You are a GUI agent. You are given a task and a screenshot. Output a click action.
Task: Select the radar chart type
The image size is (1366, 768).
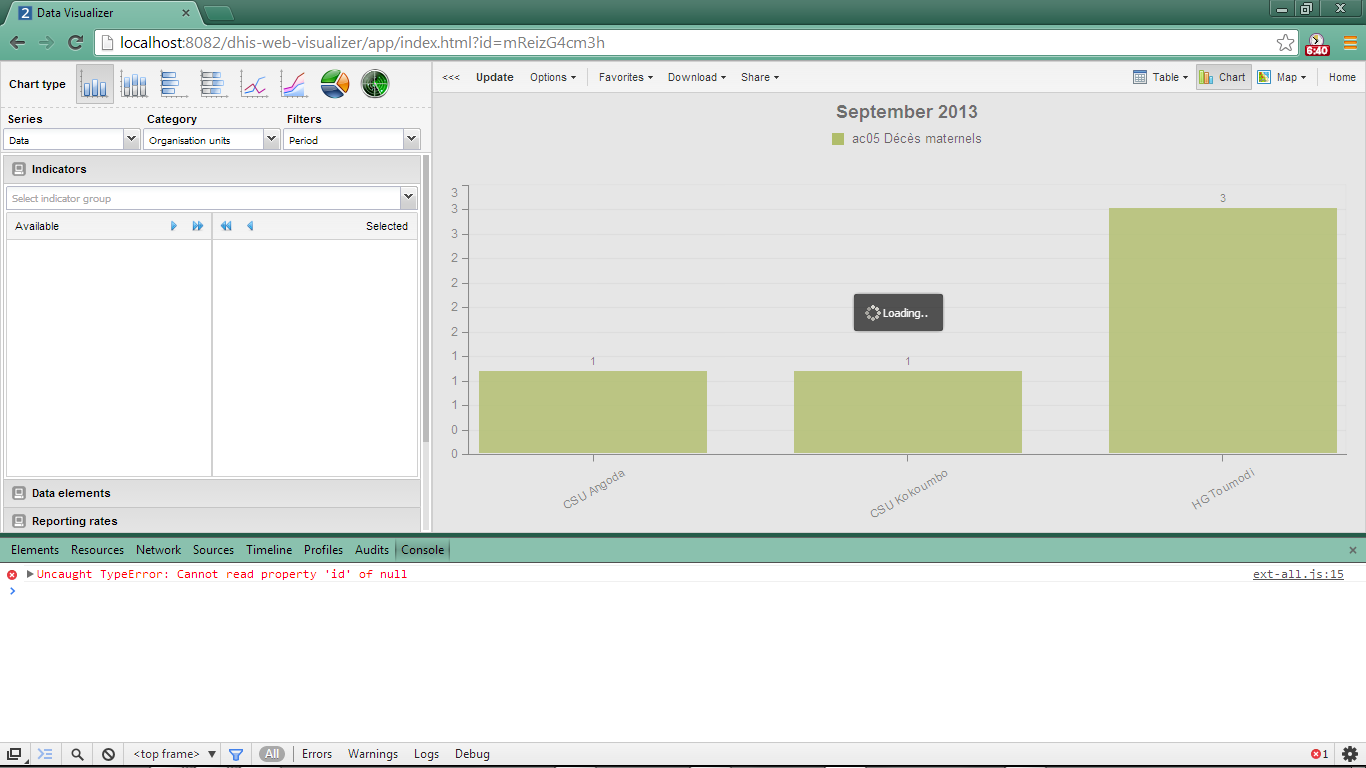tap(375, 85)
